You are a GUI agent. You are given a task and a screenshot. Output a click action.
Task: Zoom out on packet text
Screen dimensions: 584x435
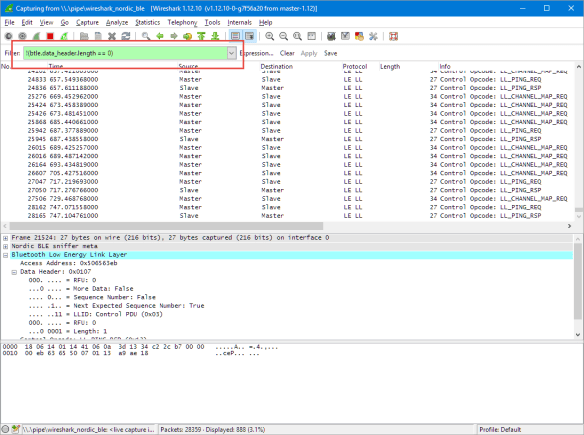pos(283,36)
